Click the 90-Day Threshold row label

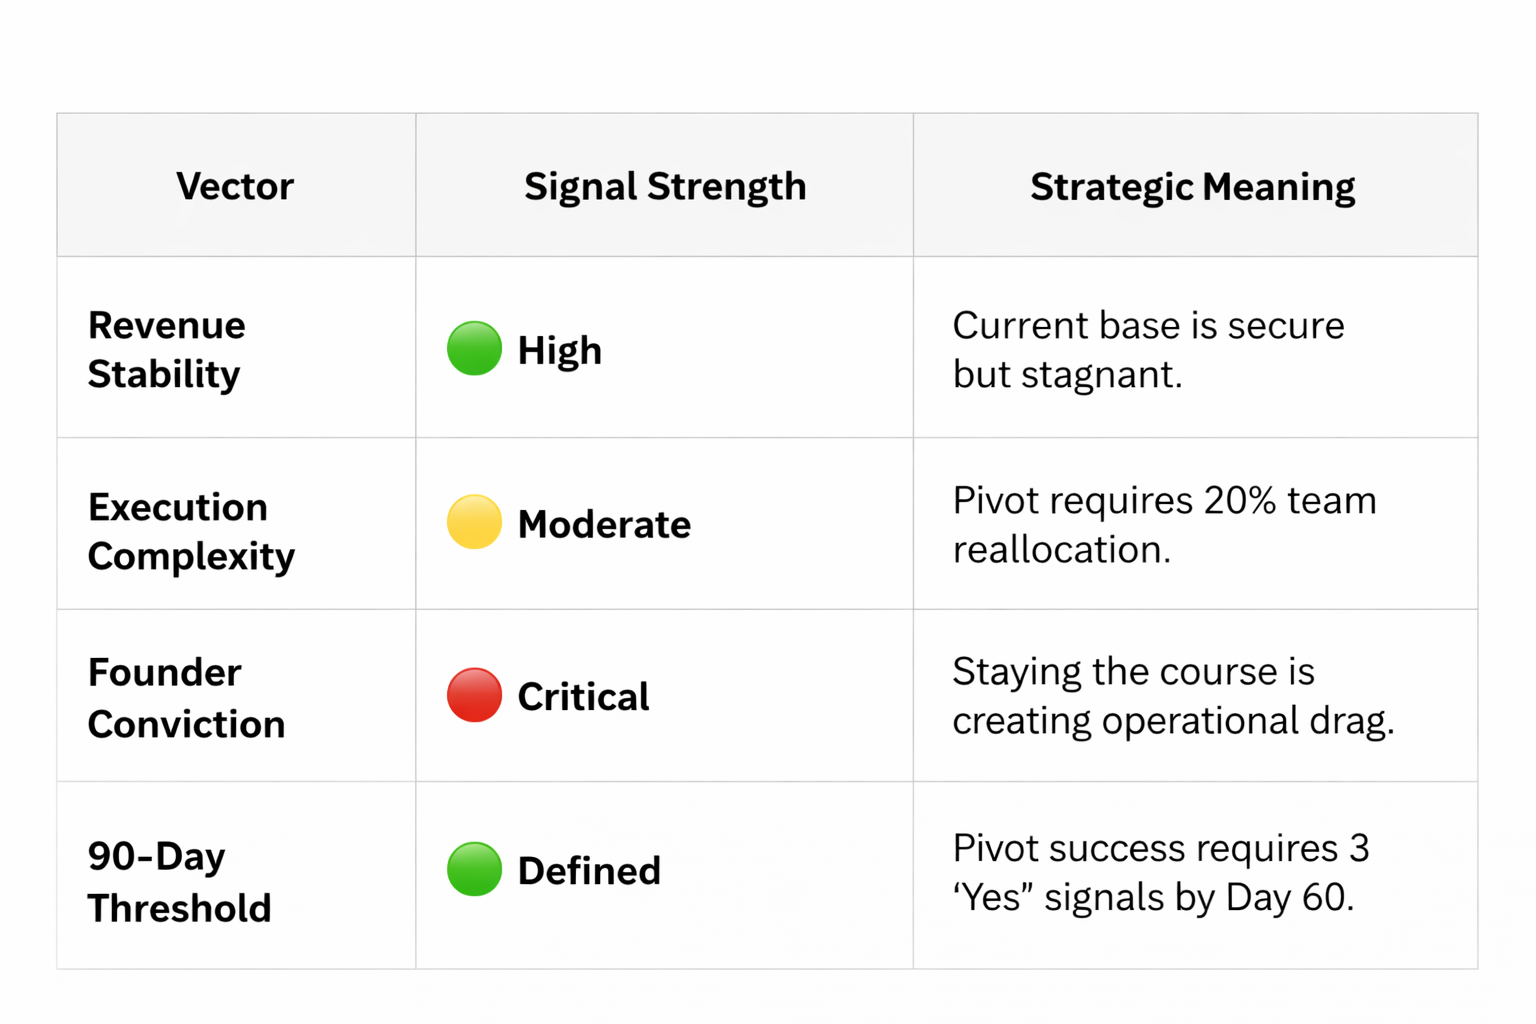(x=179, y=881)
